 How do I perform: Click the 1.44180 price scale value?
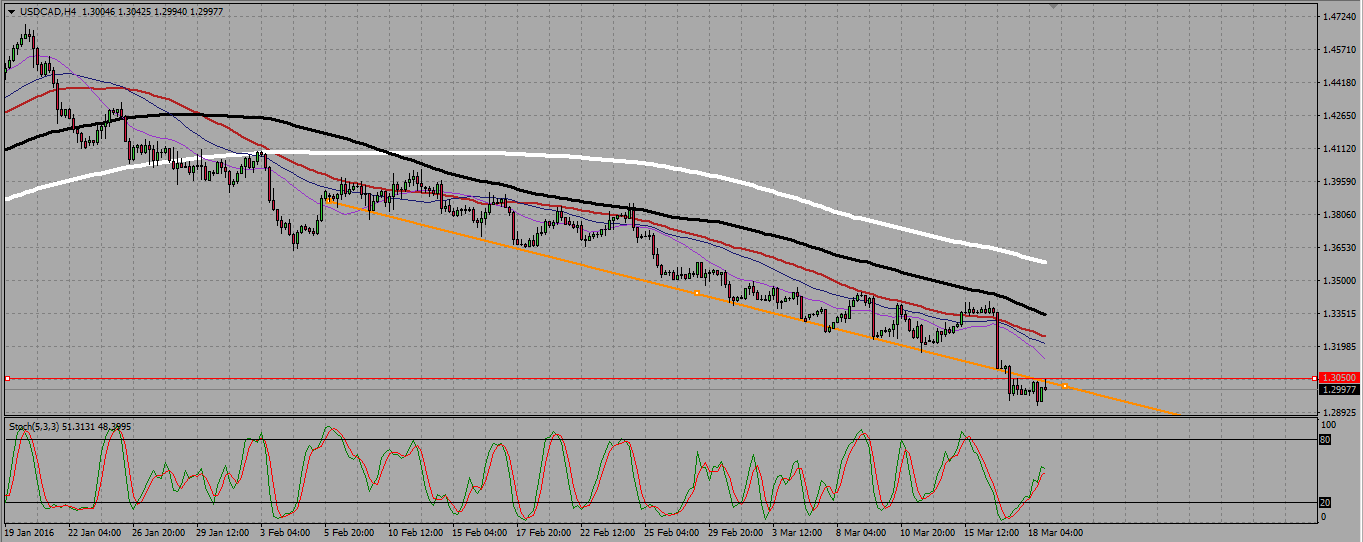[x=1339, y=83]
